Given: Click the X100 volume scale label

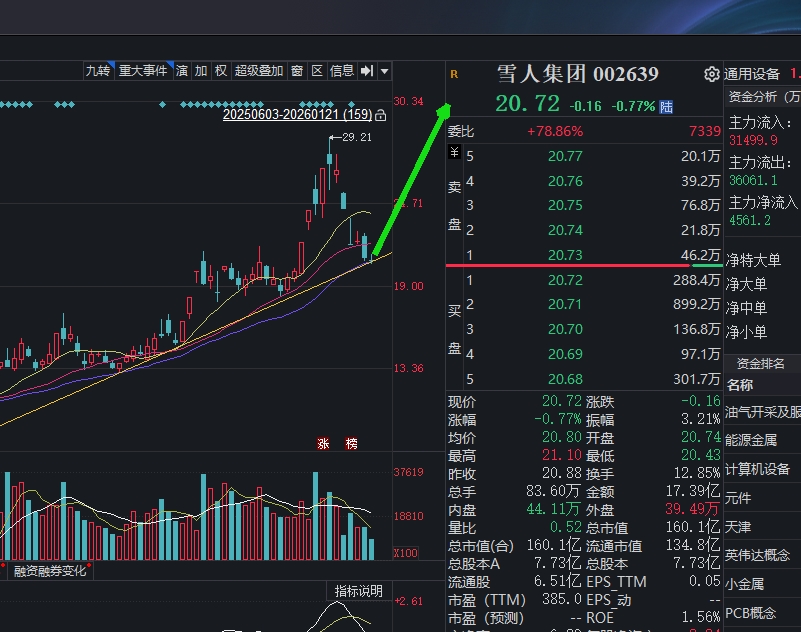Looking at the screenshot, I should 406,553.
